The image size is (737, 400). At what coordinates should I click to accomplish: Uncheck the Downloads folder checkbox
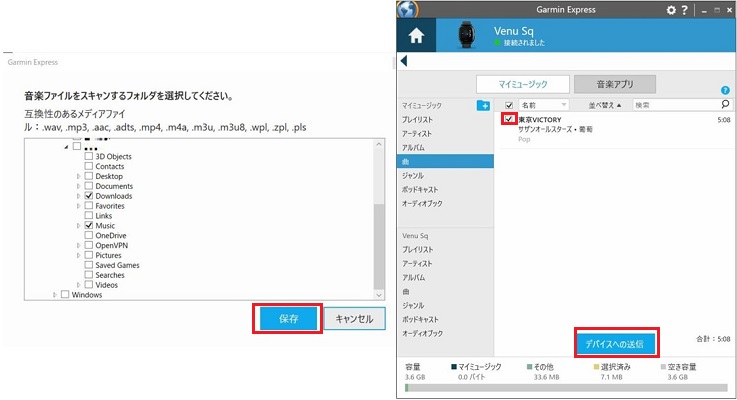(88, 196)
